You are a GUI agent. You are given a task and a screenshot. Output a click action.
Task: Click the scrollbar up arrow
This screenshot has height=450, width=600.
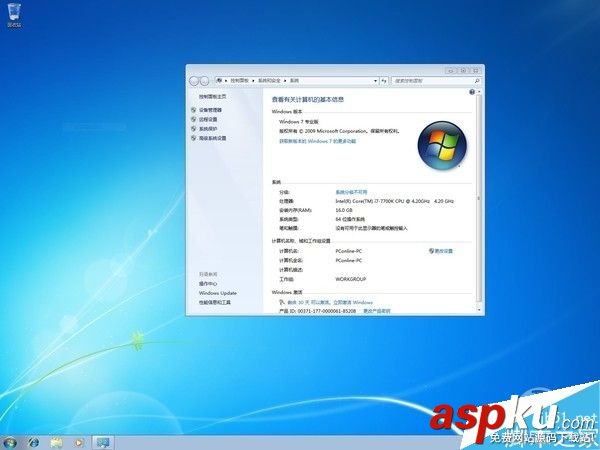(x=479, y=92)
